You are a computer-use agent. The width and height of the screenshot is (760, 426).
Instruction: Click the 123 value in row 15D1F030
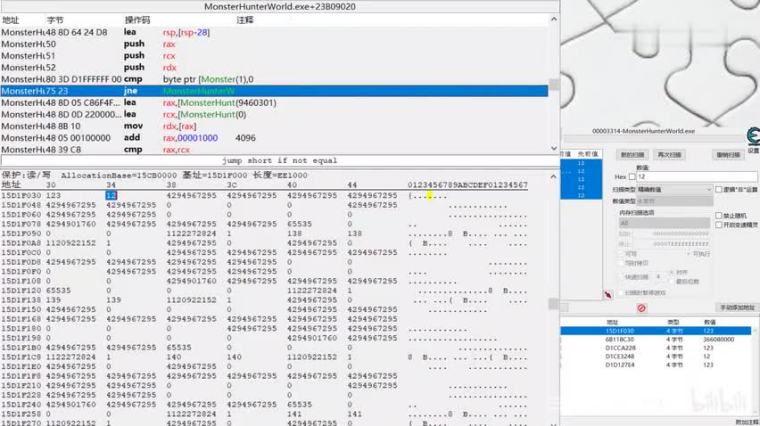[53, 195]
